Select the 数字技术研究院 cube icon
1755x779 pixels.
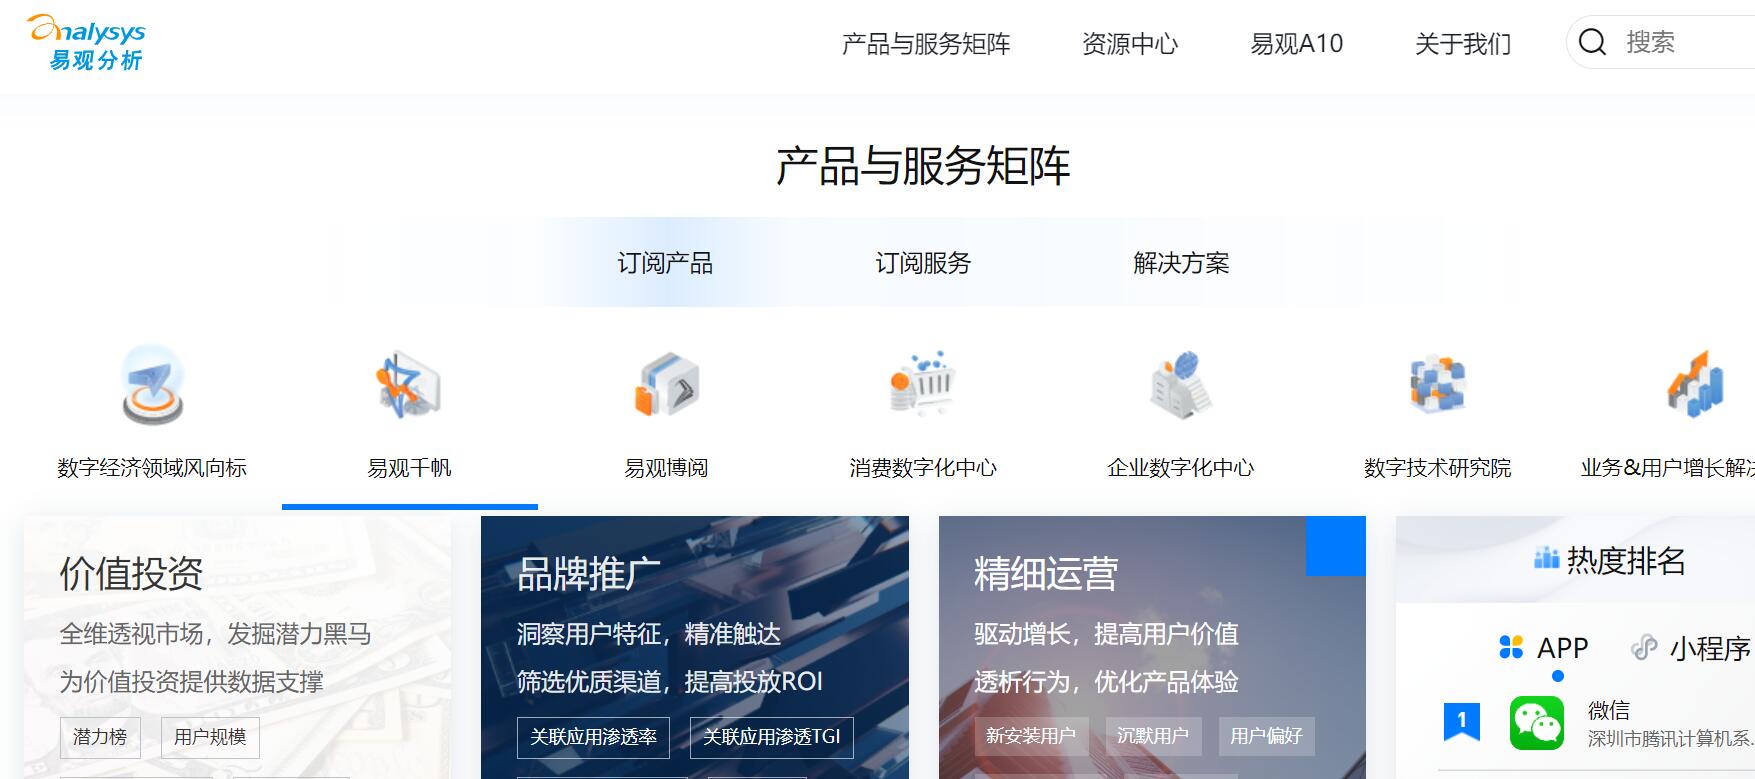pos(1437,385)
